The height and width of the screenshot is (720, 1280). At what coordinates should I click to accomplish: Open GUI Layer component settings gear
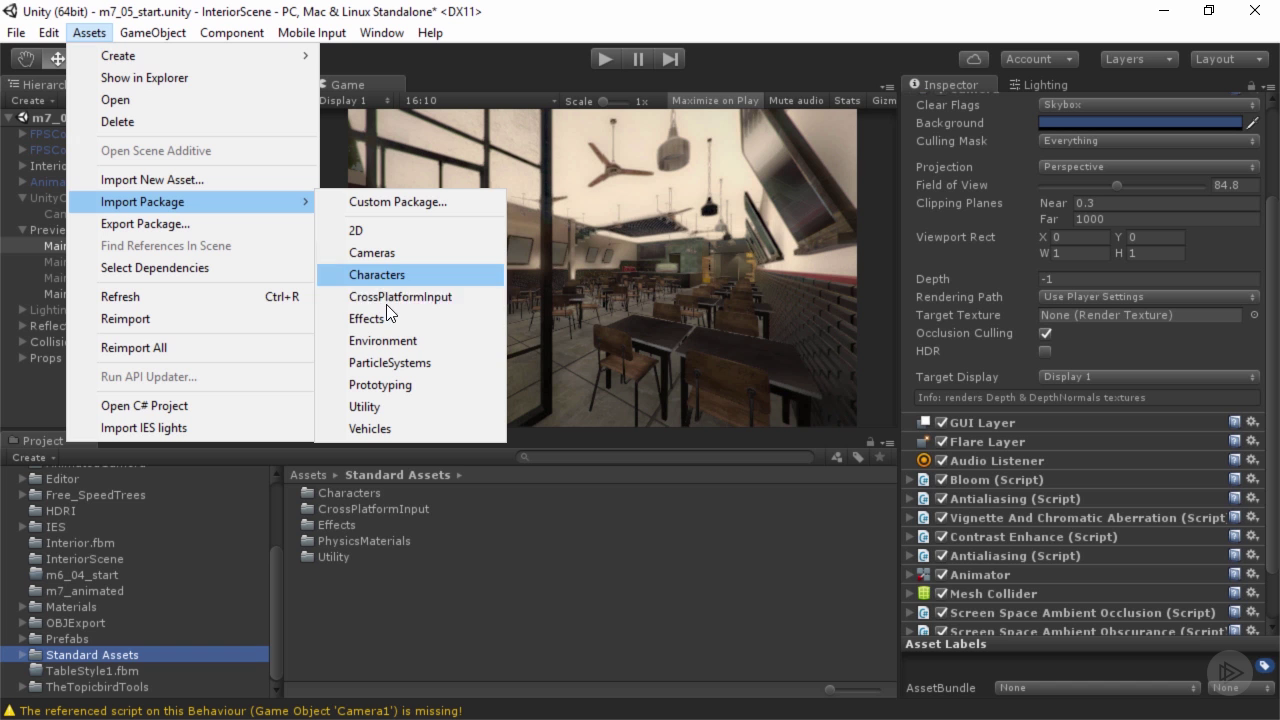tap(1252, 422)
